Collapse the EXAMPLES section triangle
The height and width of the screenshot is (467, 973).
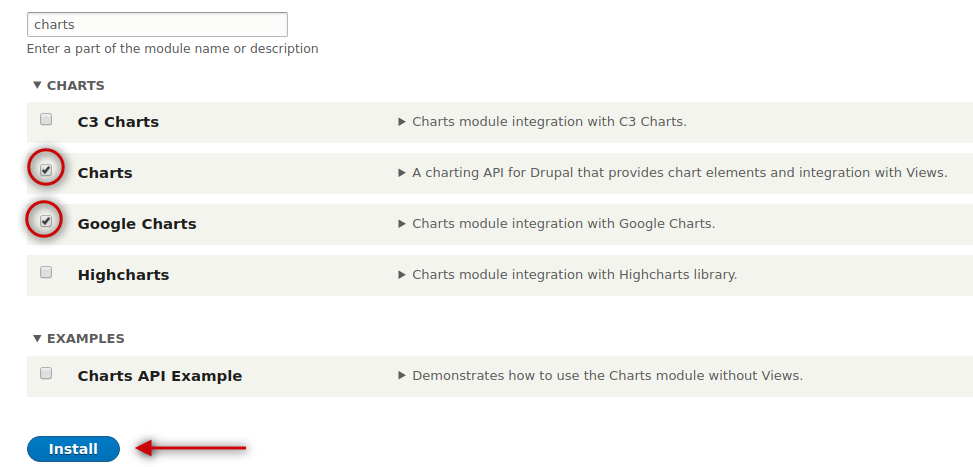(x=37, y=338)
